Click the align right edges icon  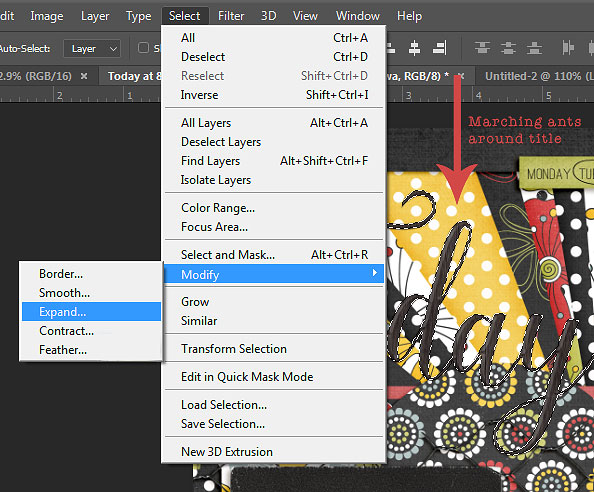tap(440, 48)
